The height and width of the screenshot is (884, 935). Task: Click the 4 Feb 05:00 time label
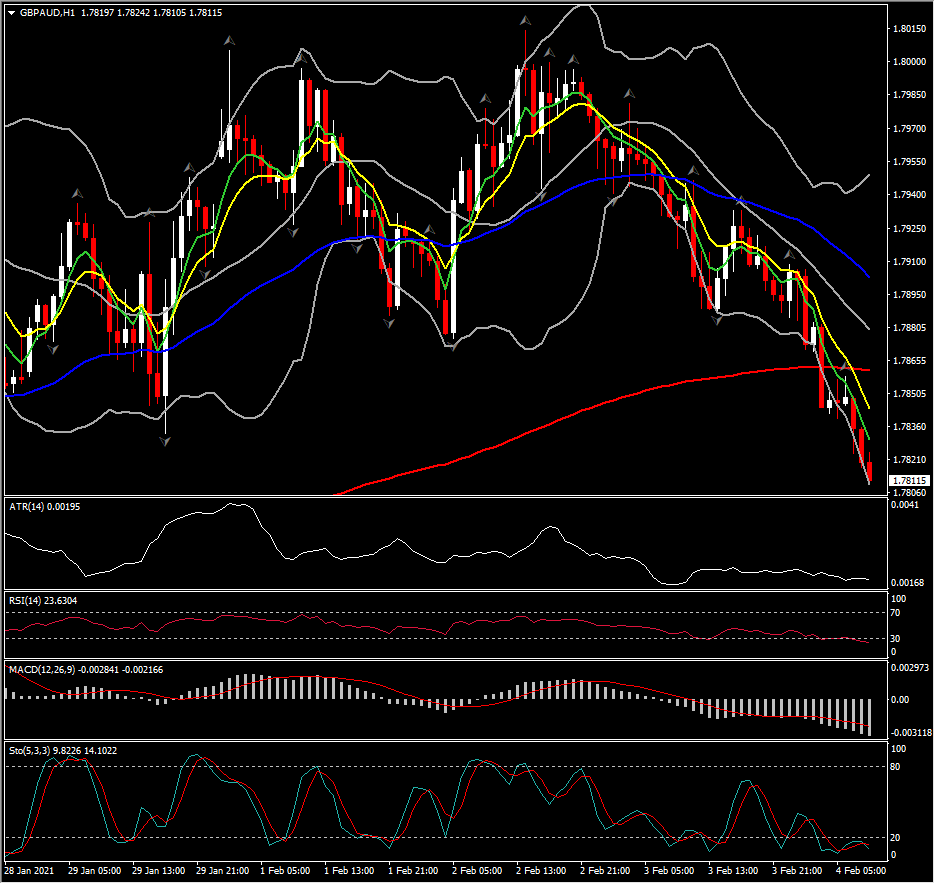pyautogui.click(x=860, y=871)
